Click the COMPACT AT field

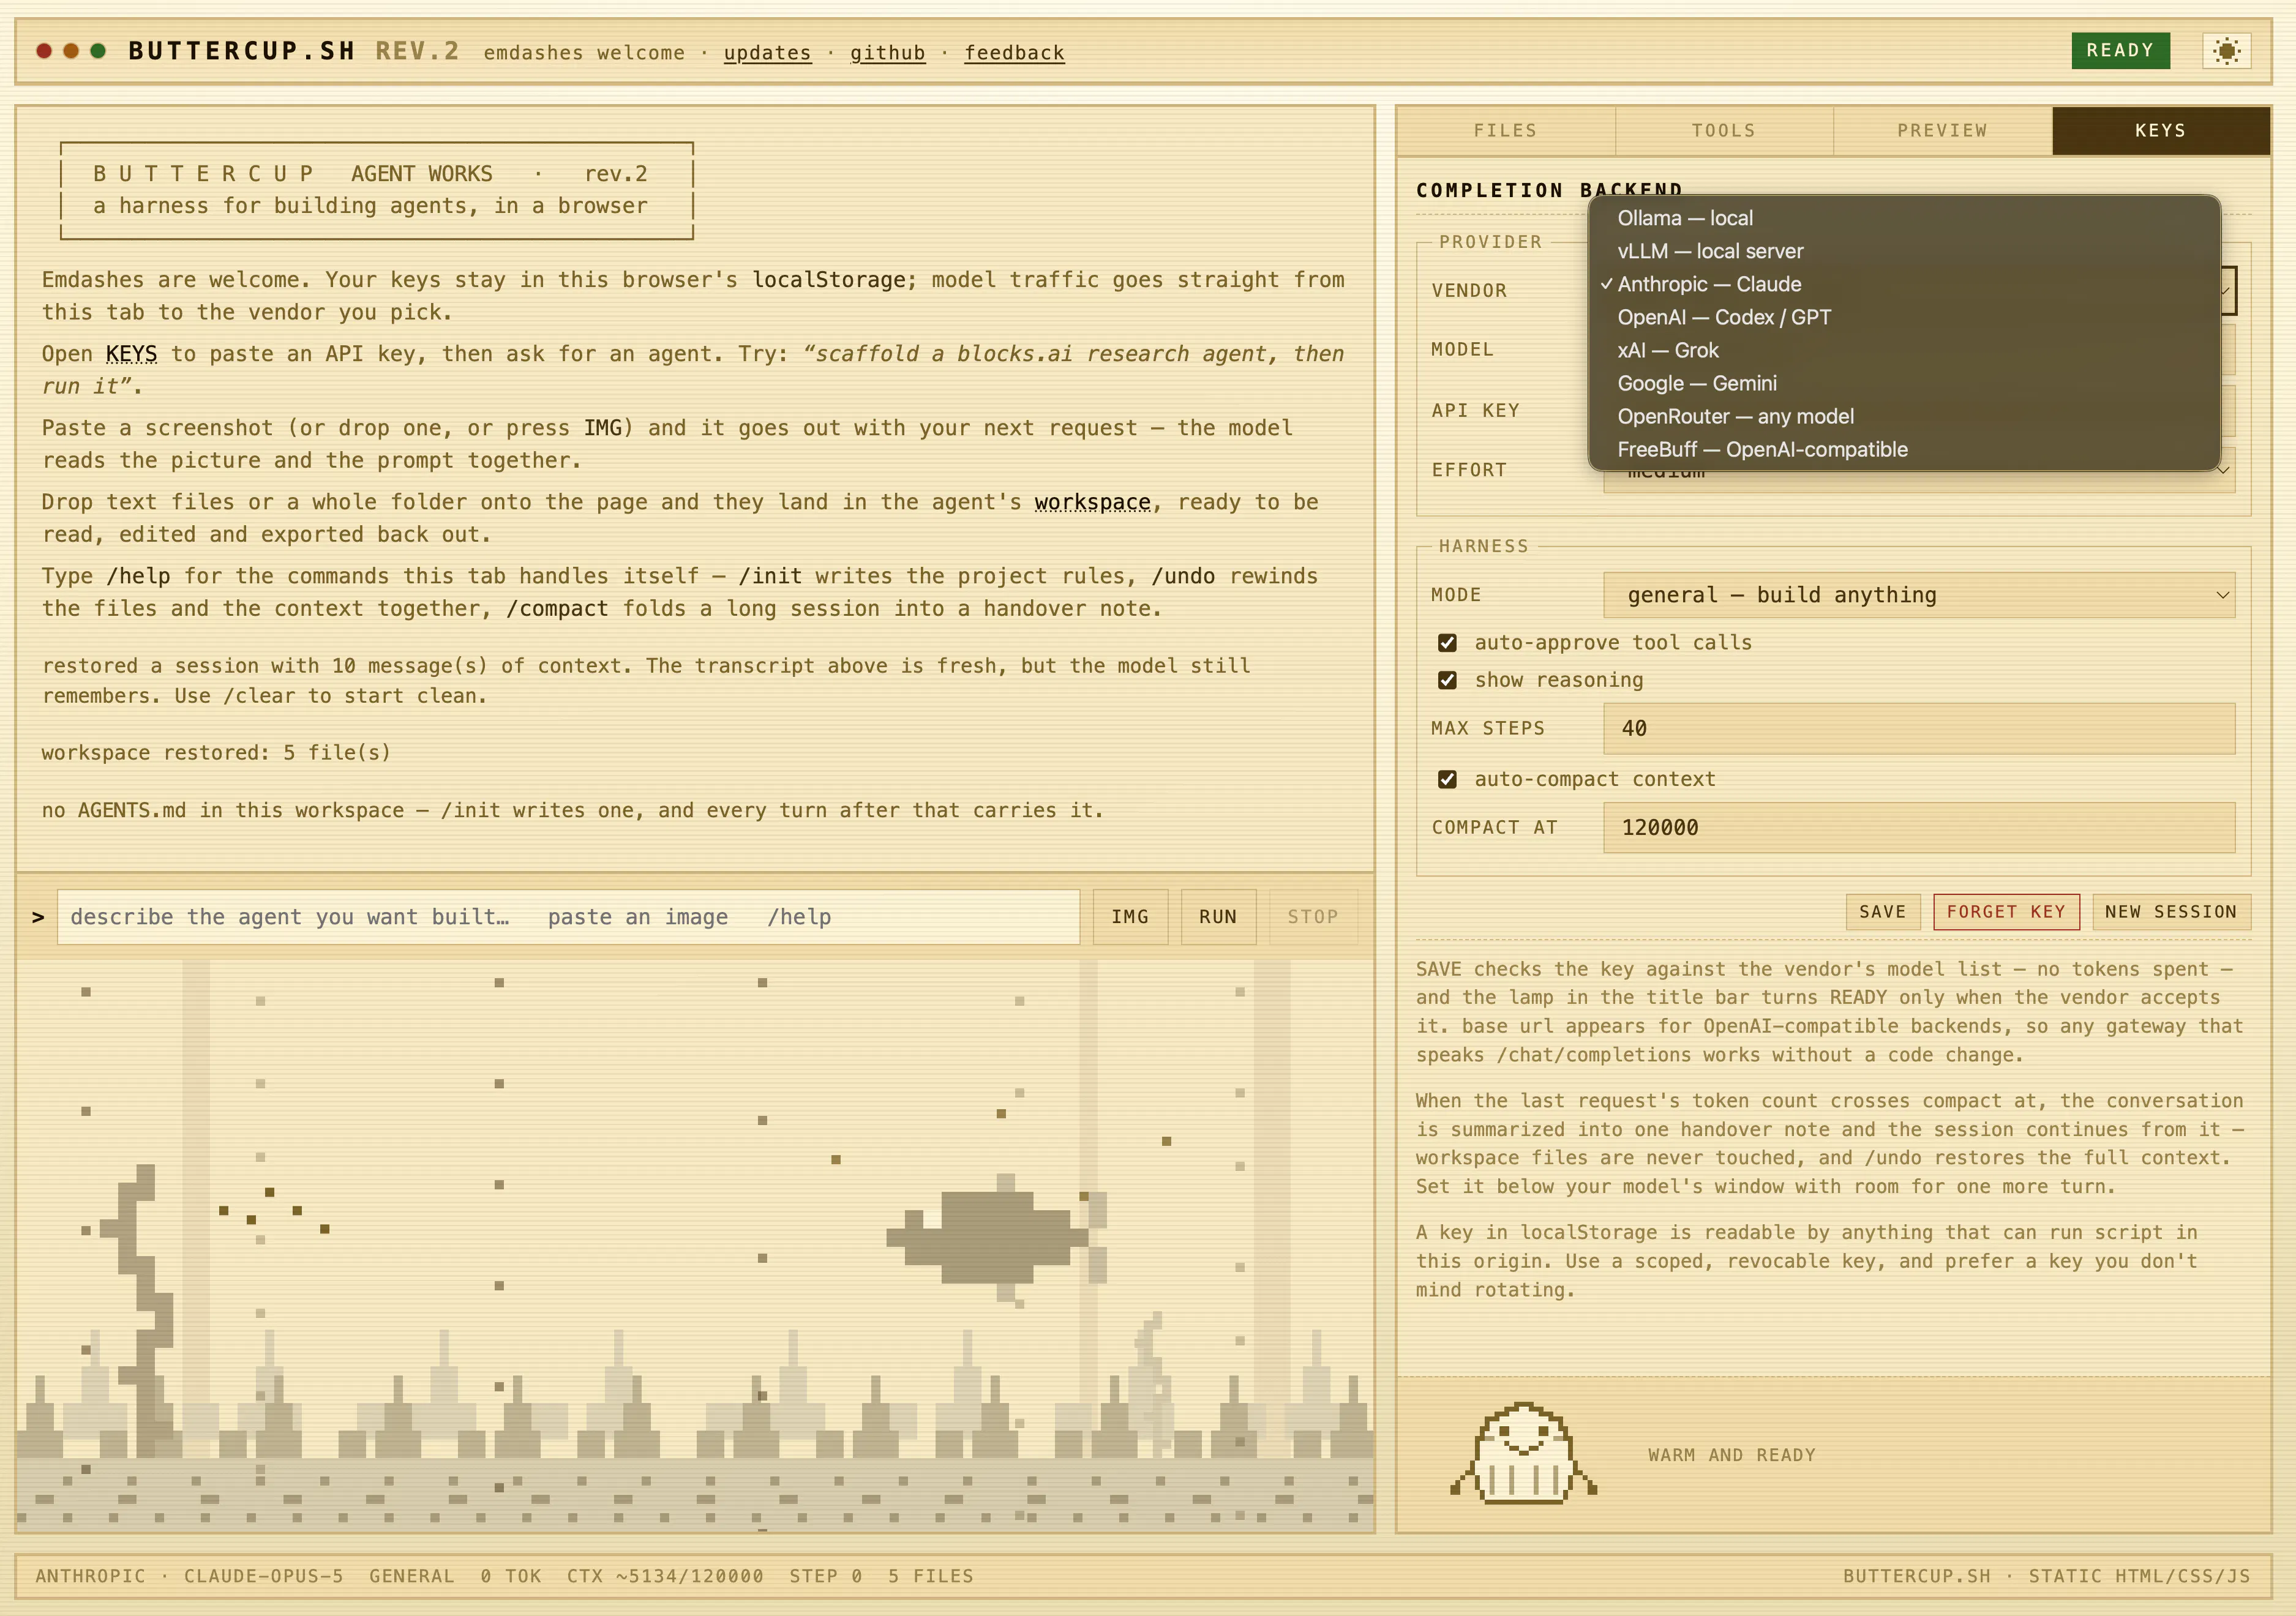pyautogui.click(x=1918, y=828)
